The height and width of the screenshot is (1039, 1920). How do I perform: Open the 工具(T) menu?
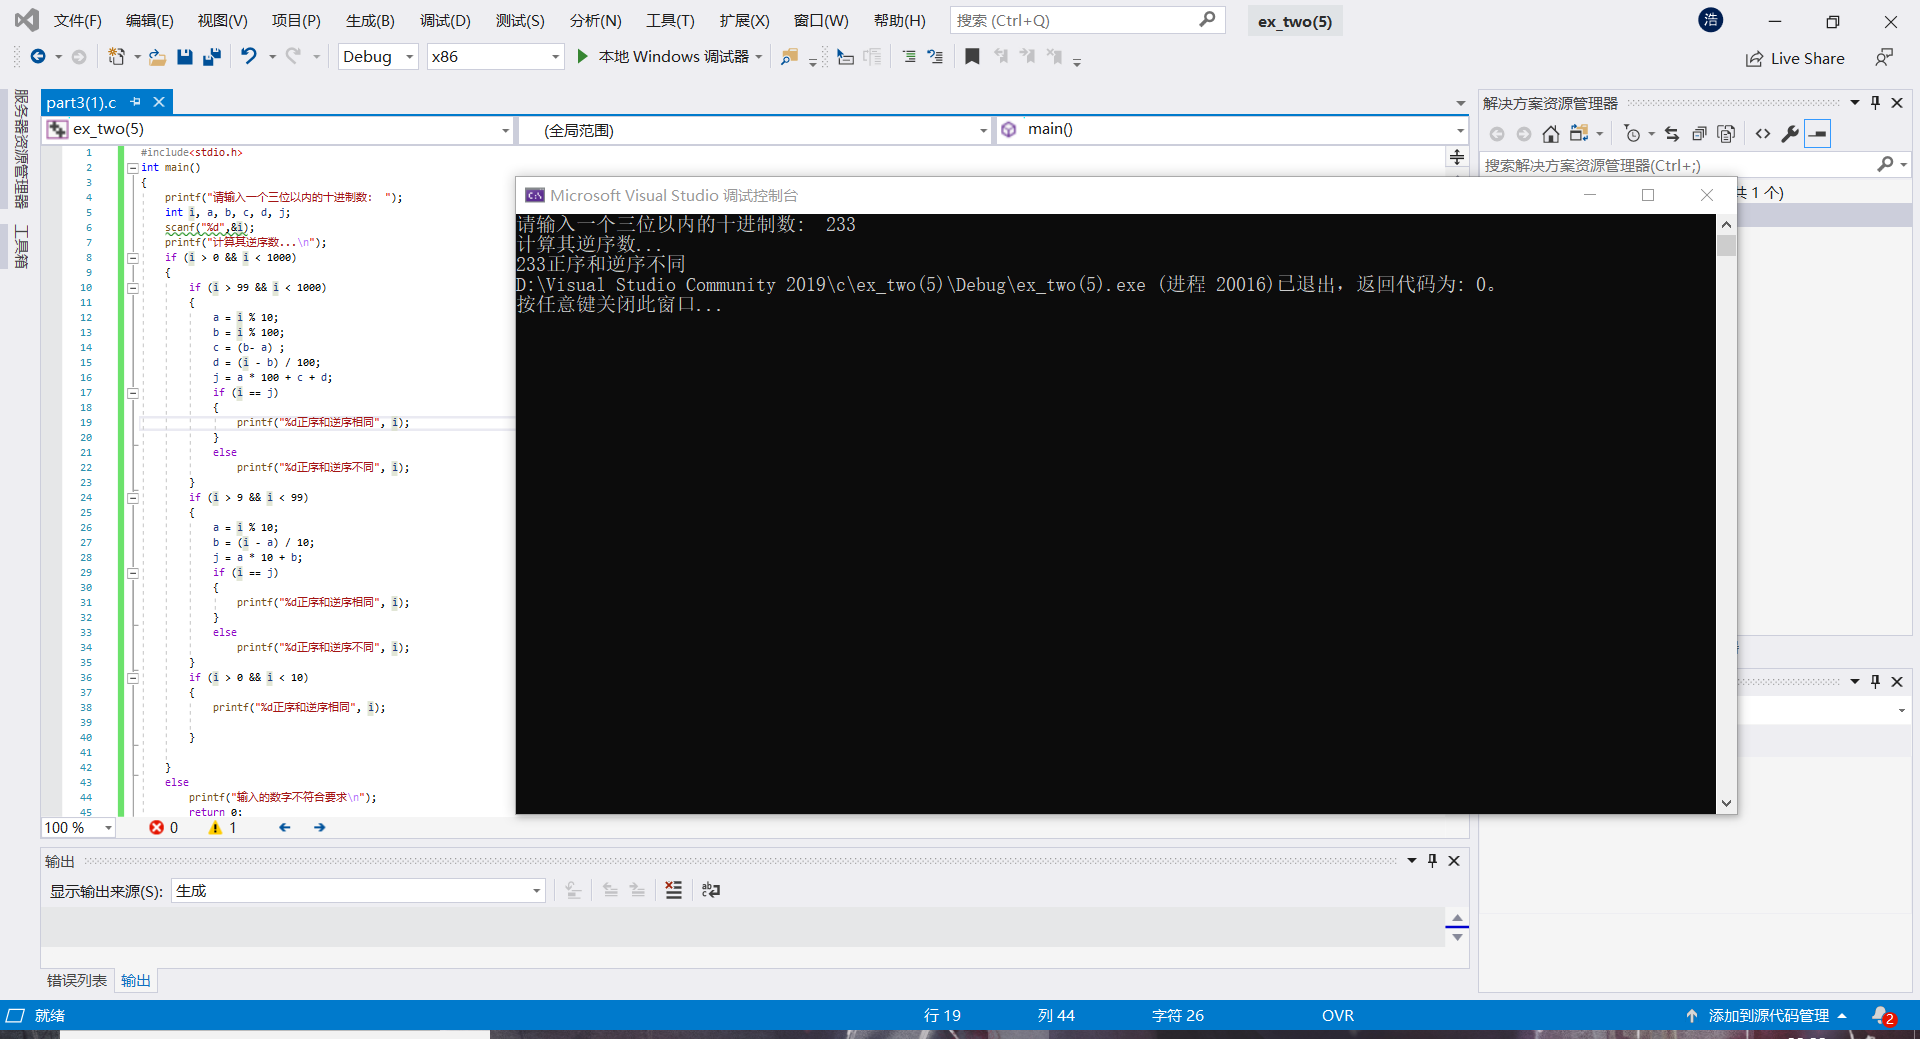(670, 21)
